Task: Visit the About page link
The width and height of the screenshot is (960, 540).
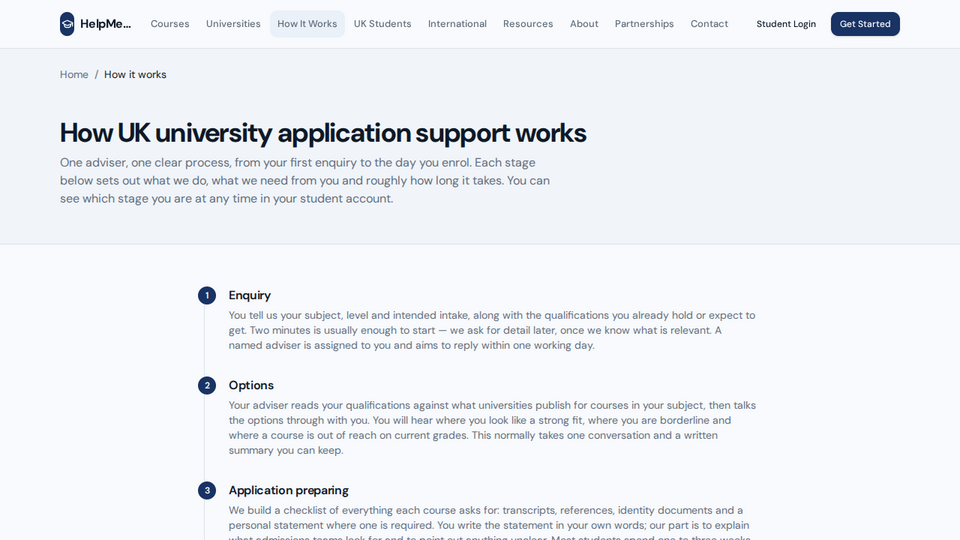Action: [x=584, y=24]
